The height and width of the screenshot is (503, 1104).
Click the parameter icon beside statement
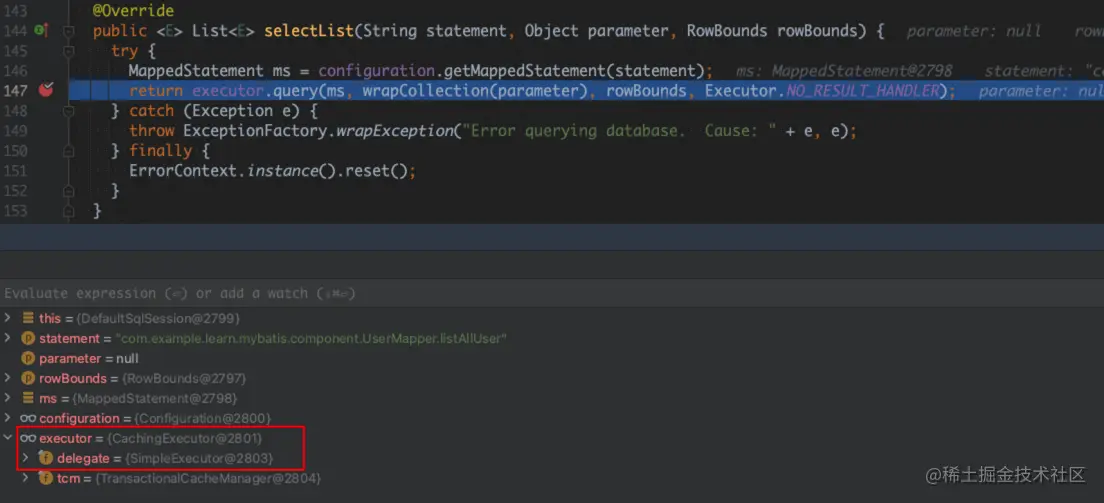click(28, 338)
